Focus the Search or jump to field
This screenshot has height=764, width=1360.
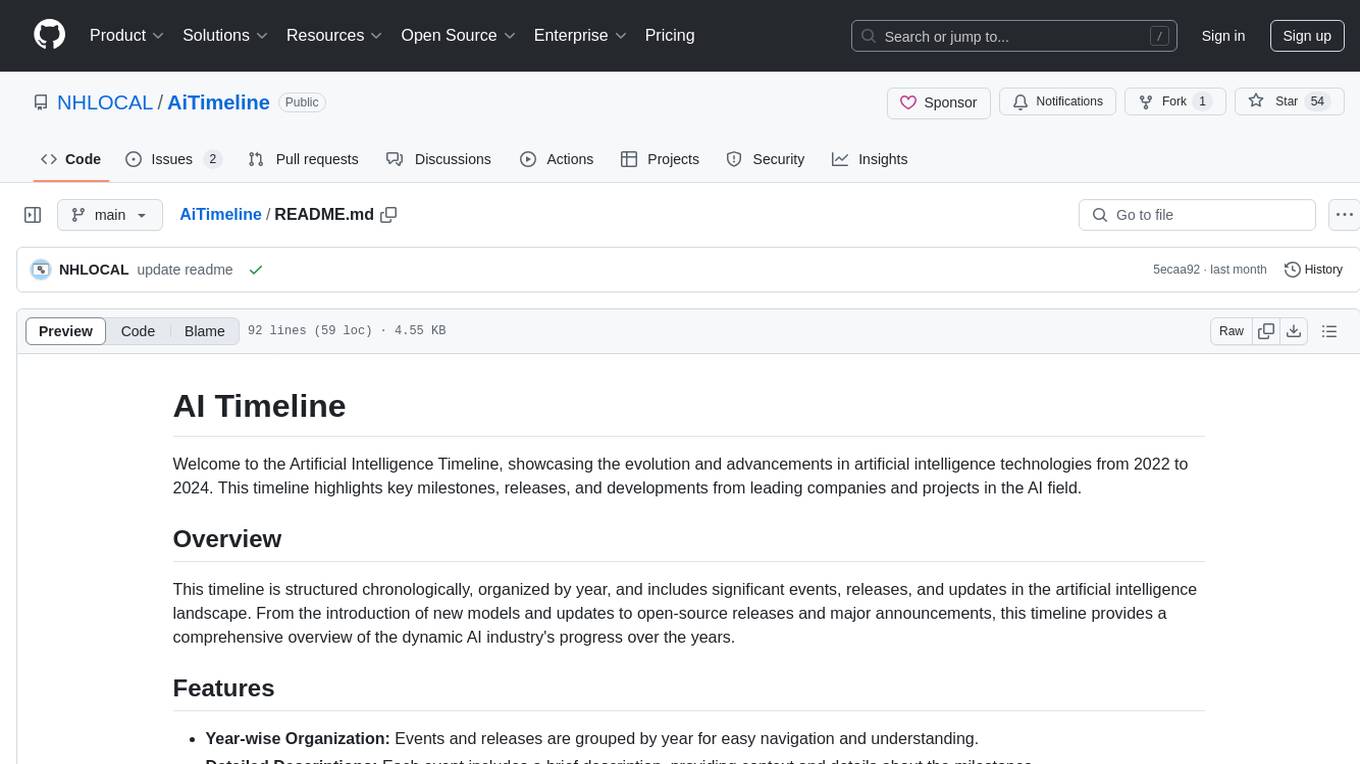click(1013, 36)
